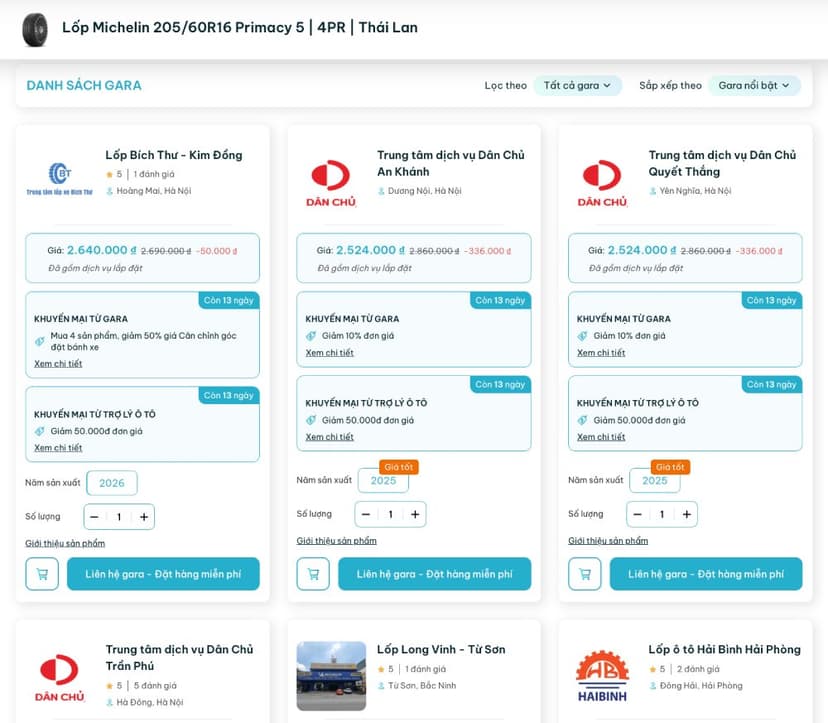
Task: Click Bích Thư rating 5 | 1 đánh giá
Action: pyautogui.click(x=140, y=174)
